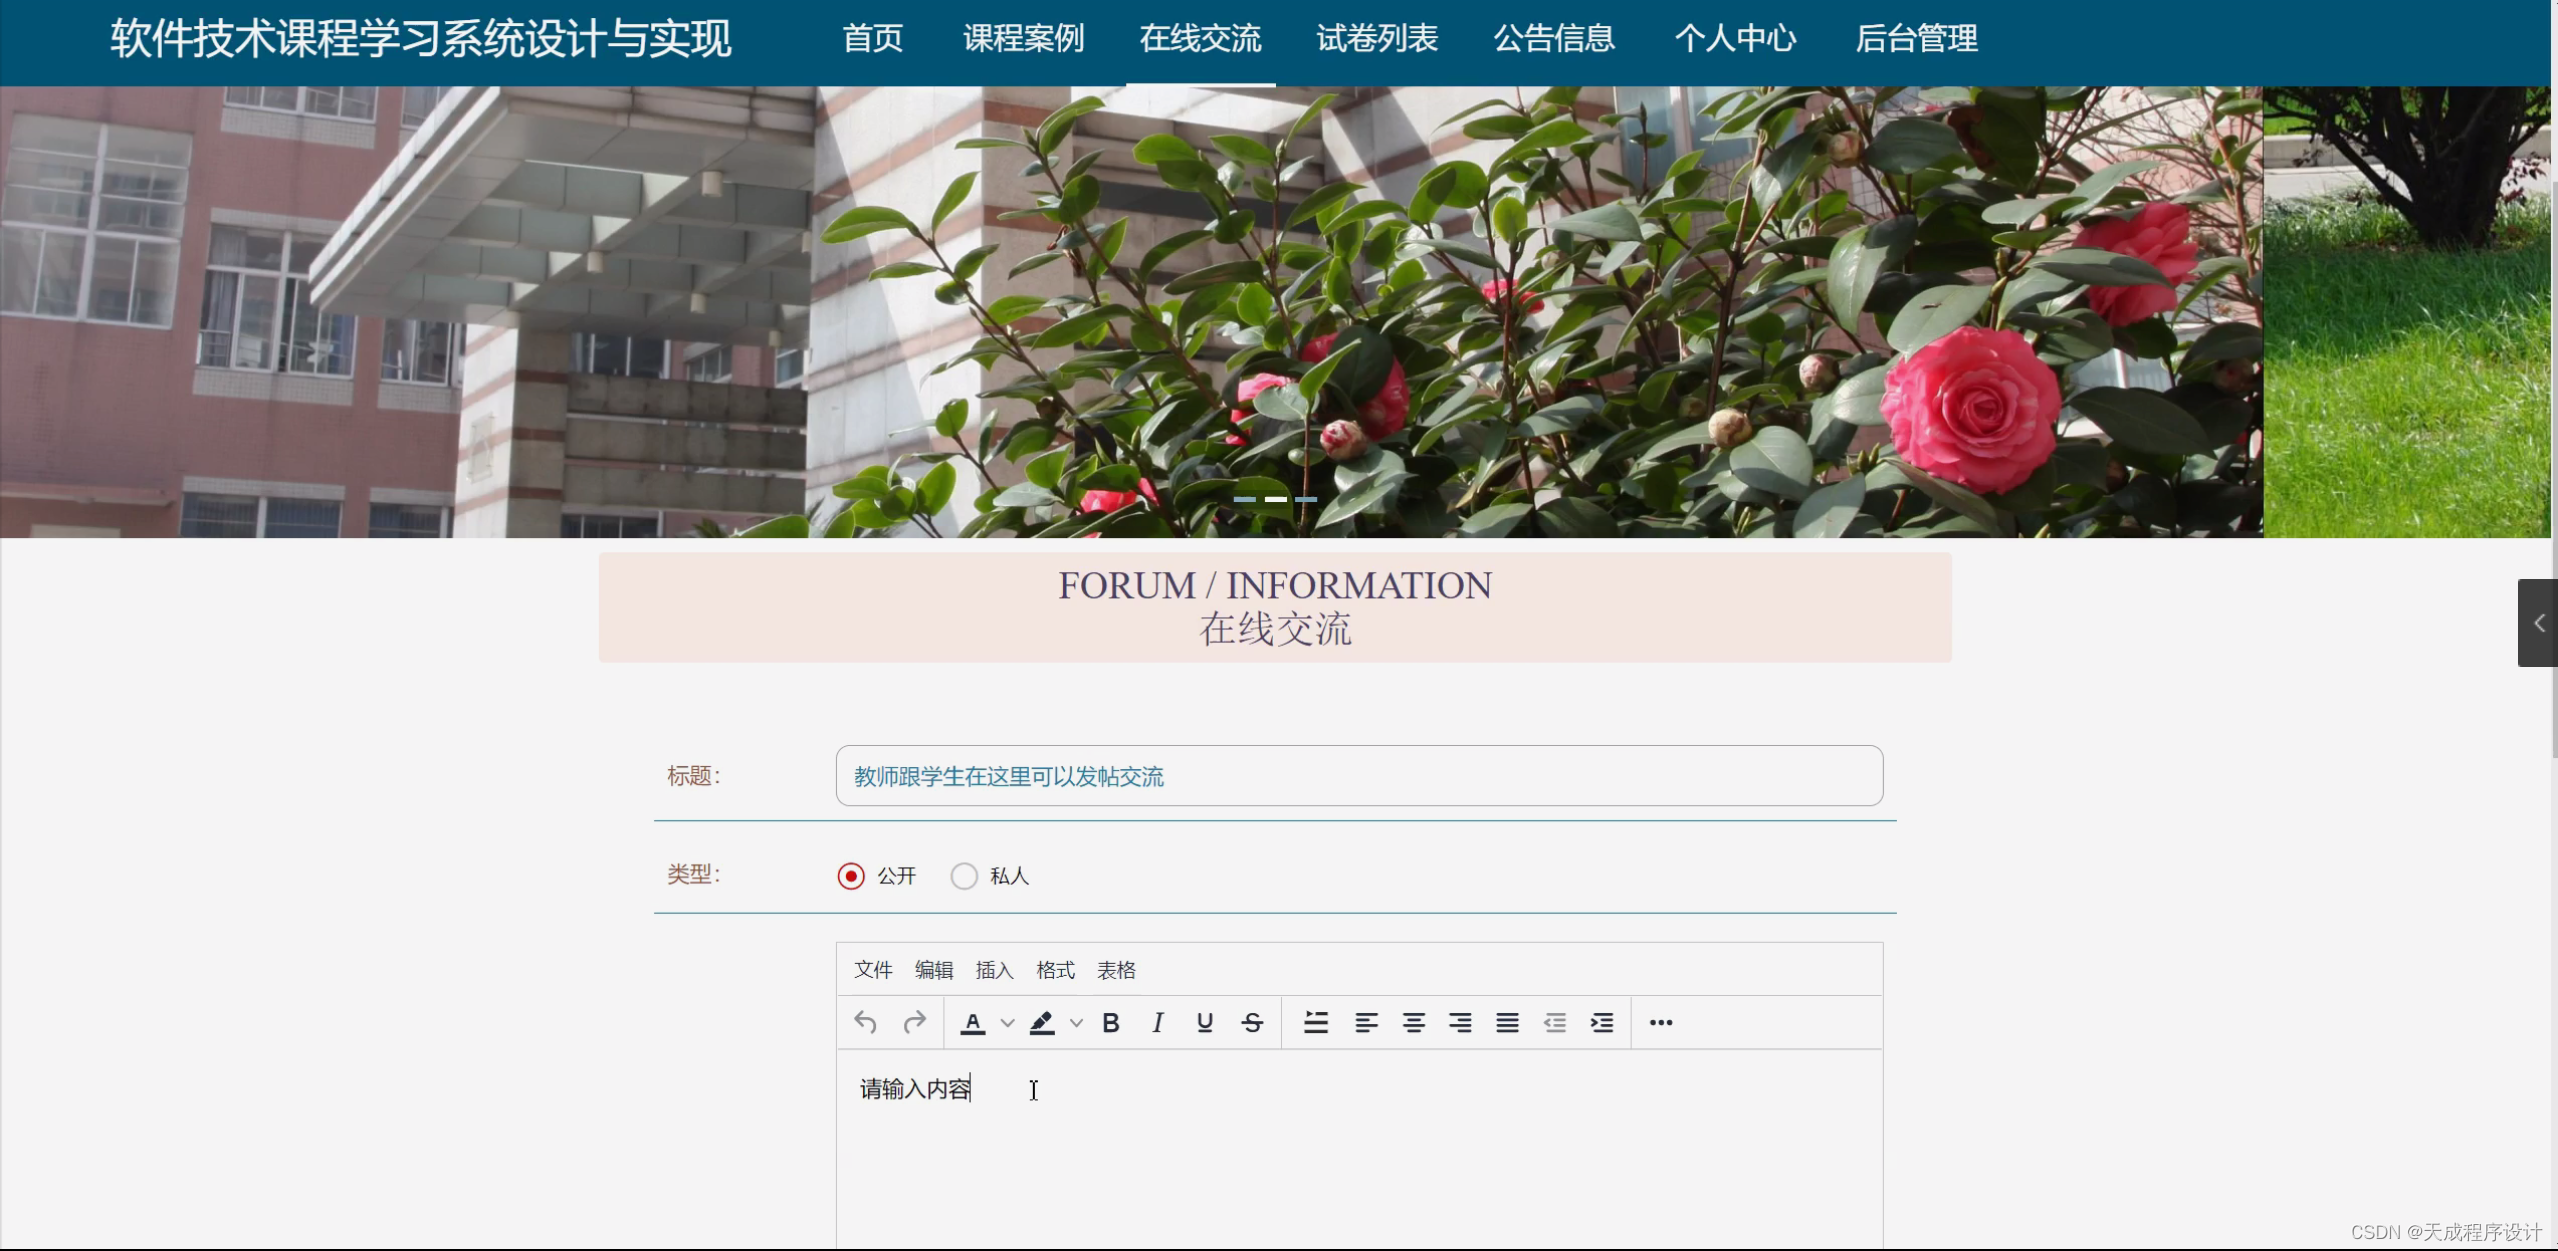Select the 私人 visibility option
This screenshot has width=2558, height=1251.
(963, 875)
